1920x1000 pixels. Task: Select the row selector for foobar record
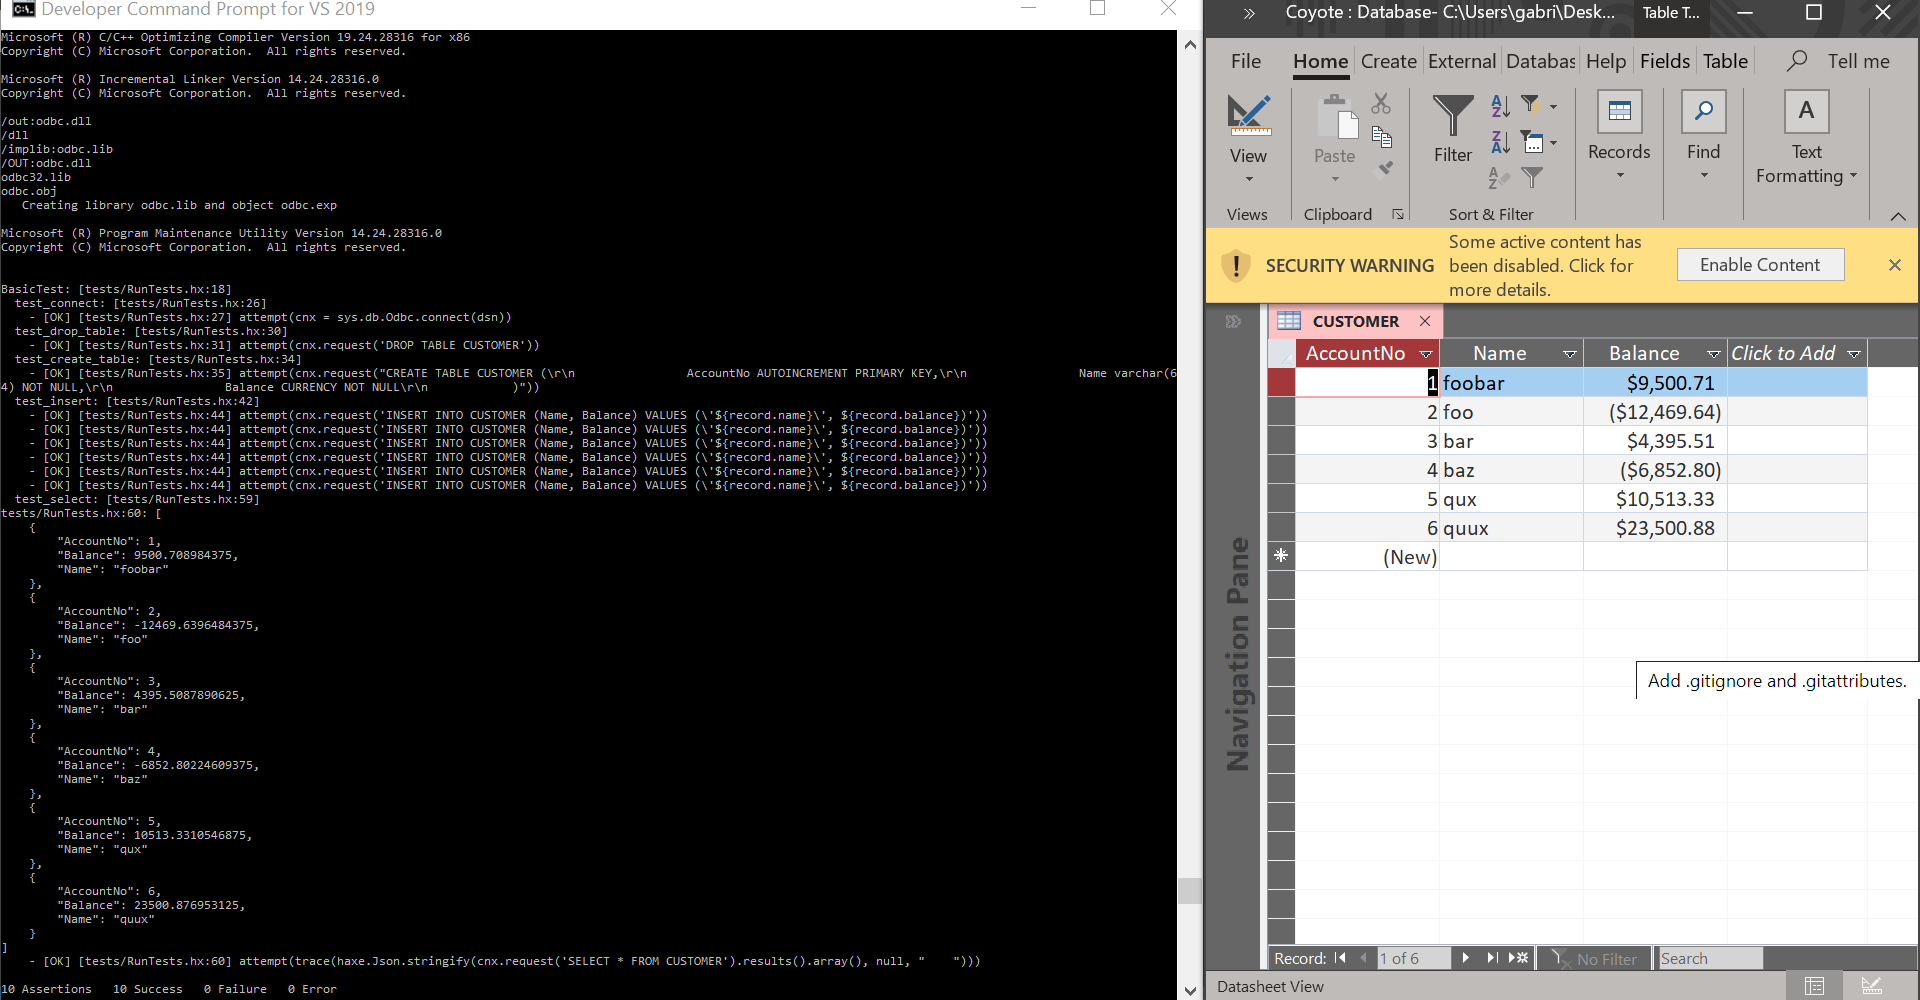click(x=1281, y=382)
